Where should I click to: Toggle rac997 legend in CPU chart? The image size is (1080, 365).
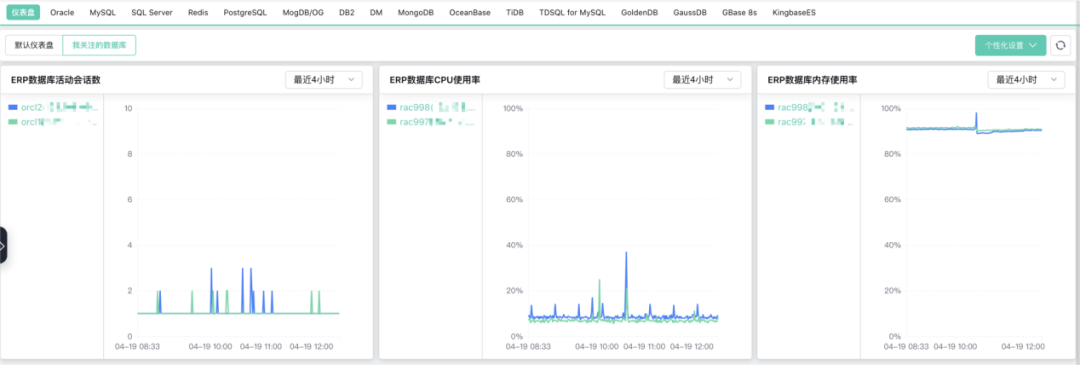click(x=431, y=122)
